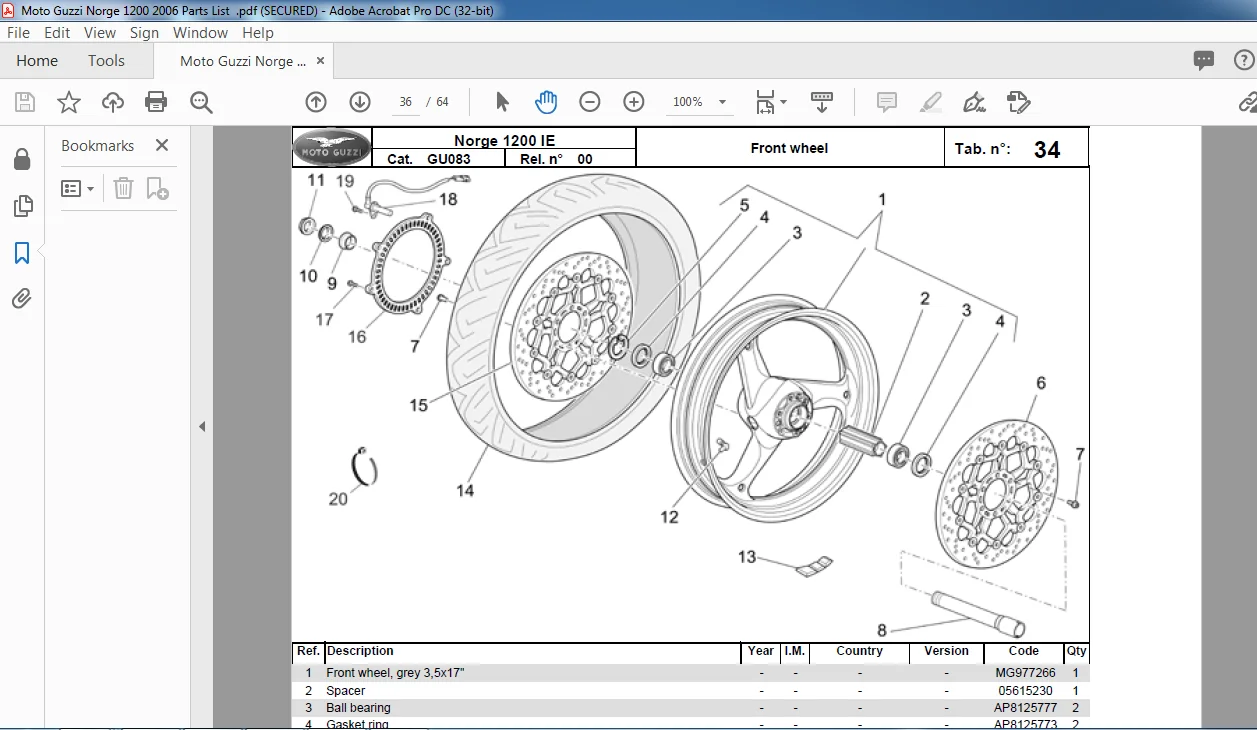This screenshot has width=1257, height=730.
Task: Click the Moto Guzzi logo in page header
Action: tap(332, 148)
